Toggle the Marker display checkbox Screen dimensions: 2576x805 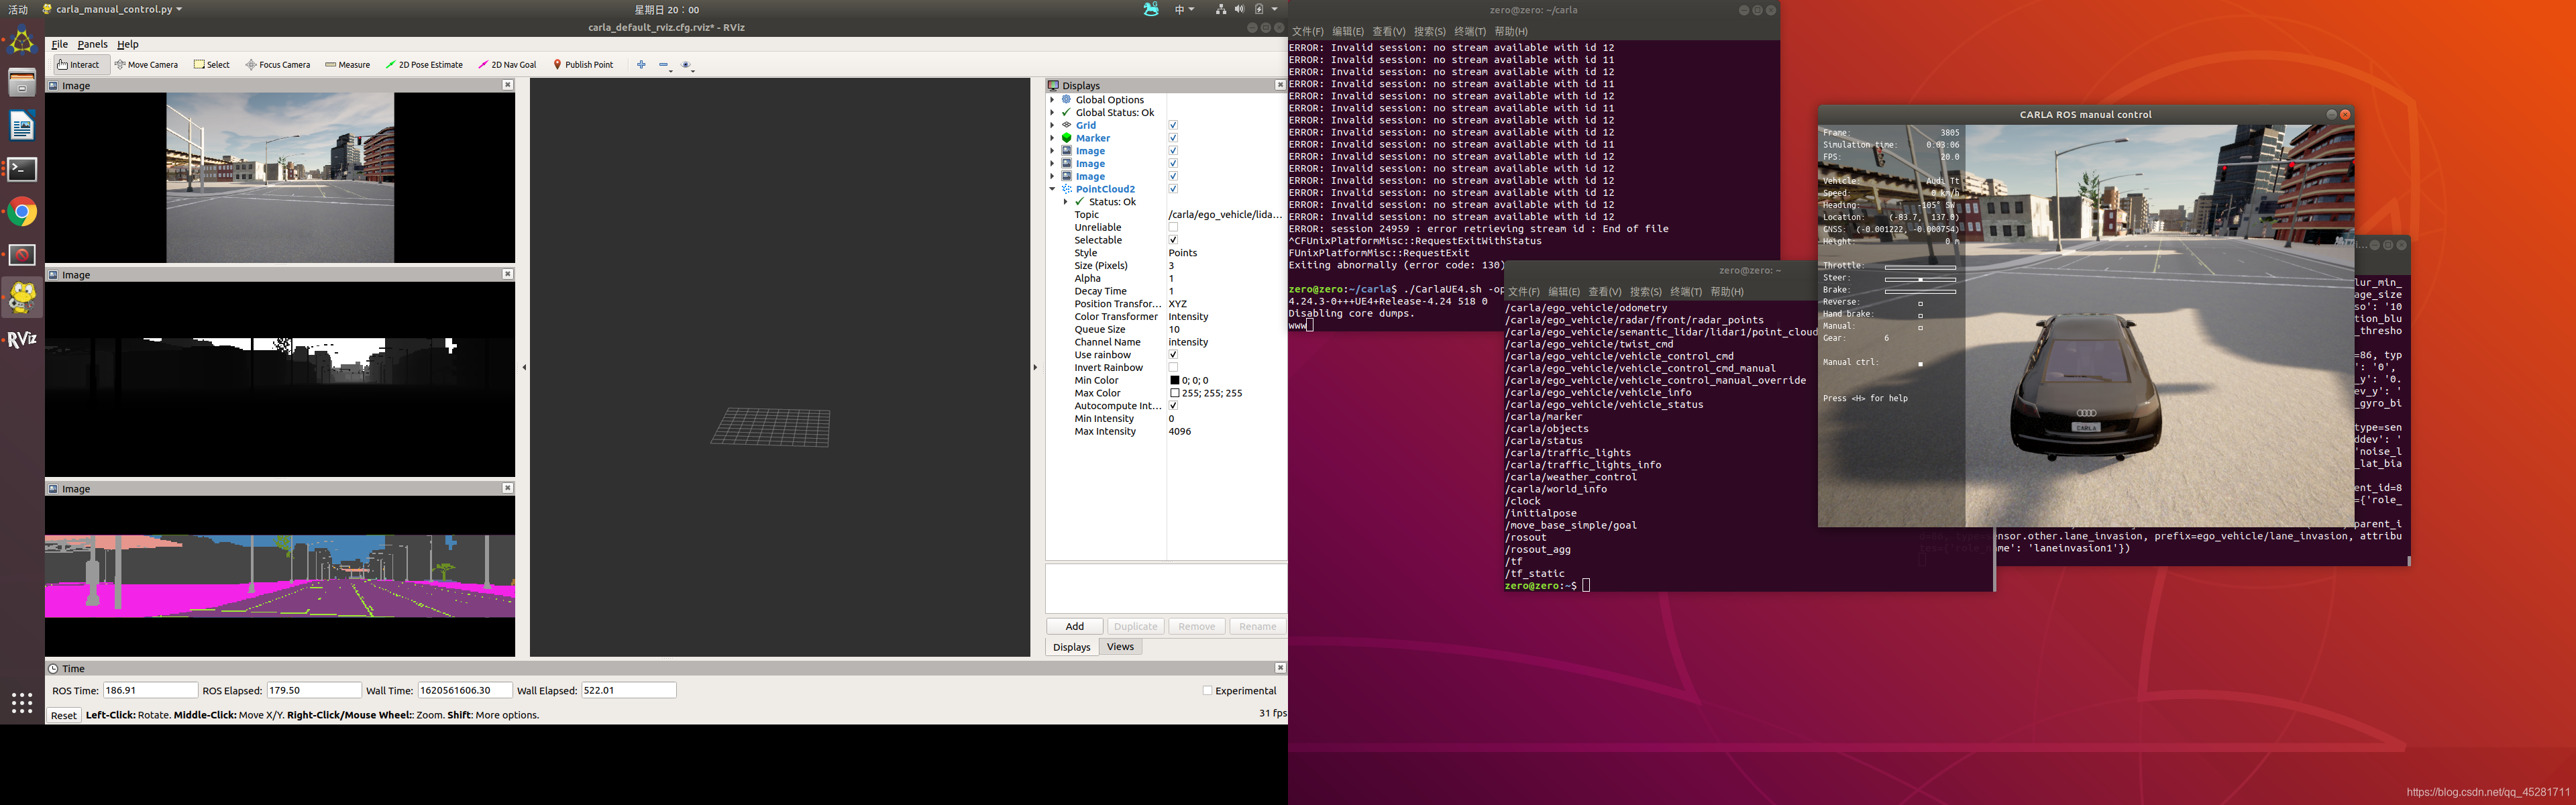coord(1173,138)
